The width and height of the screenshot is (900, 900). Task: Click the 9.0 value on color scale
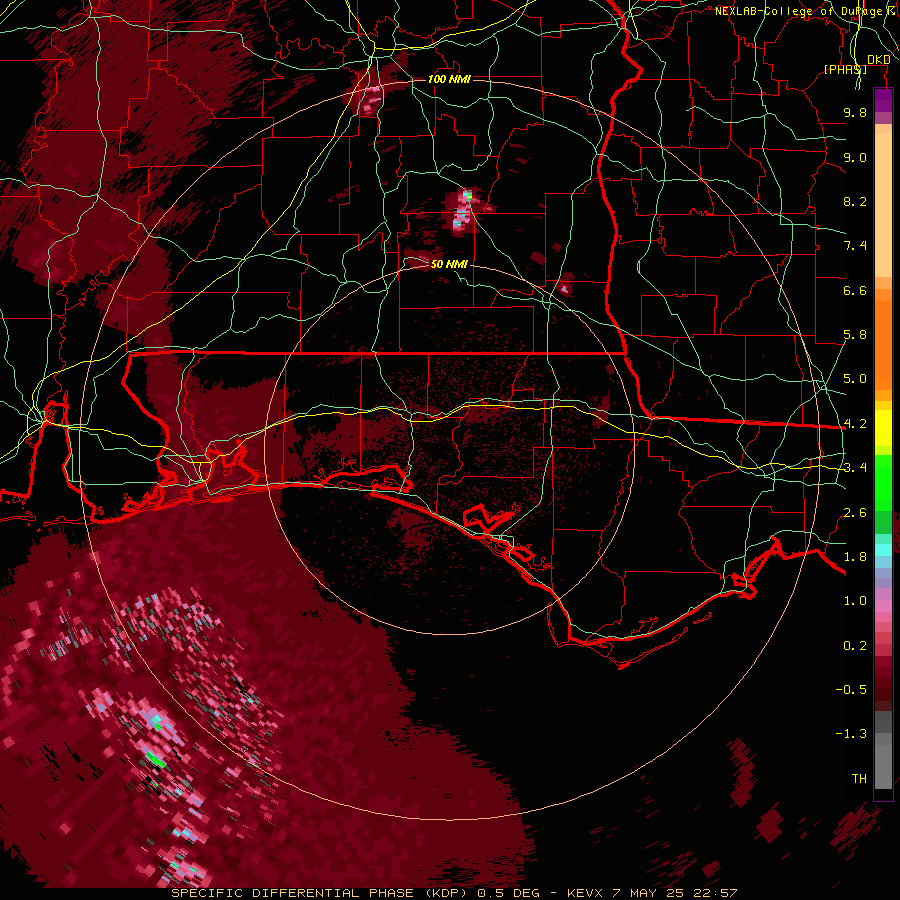click(855, 157)
